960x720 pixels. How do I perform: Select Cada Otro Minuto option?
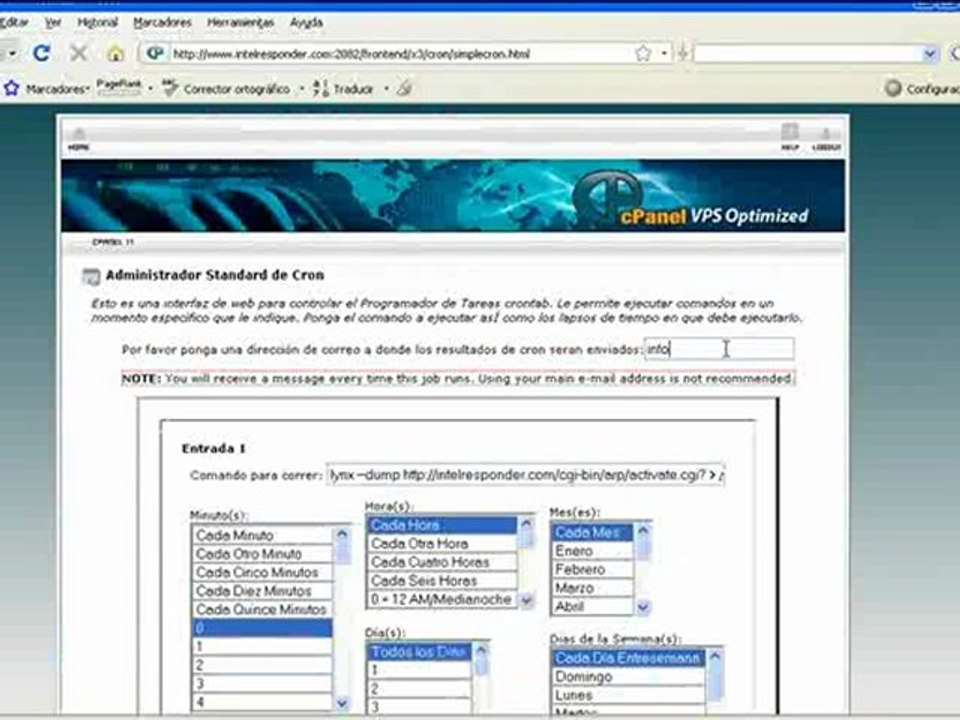[262, 554]
